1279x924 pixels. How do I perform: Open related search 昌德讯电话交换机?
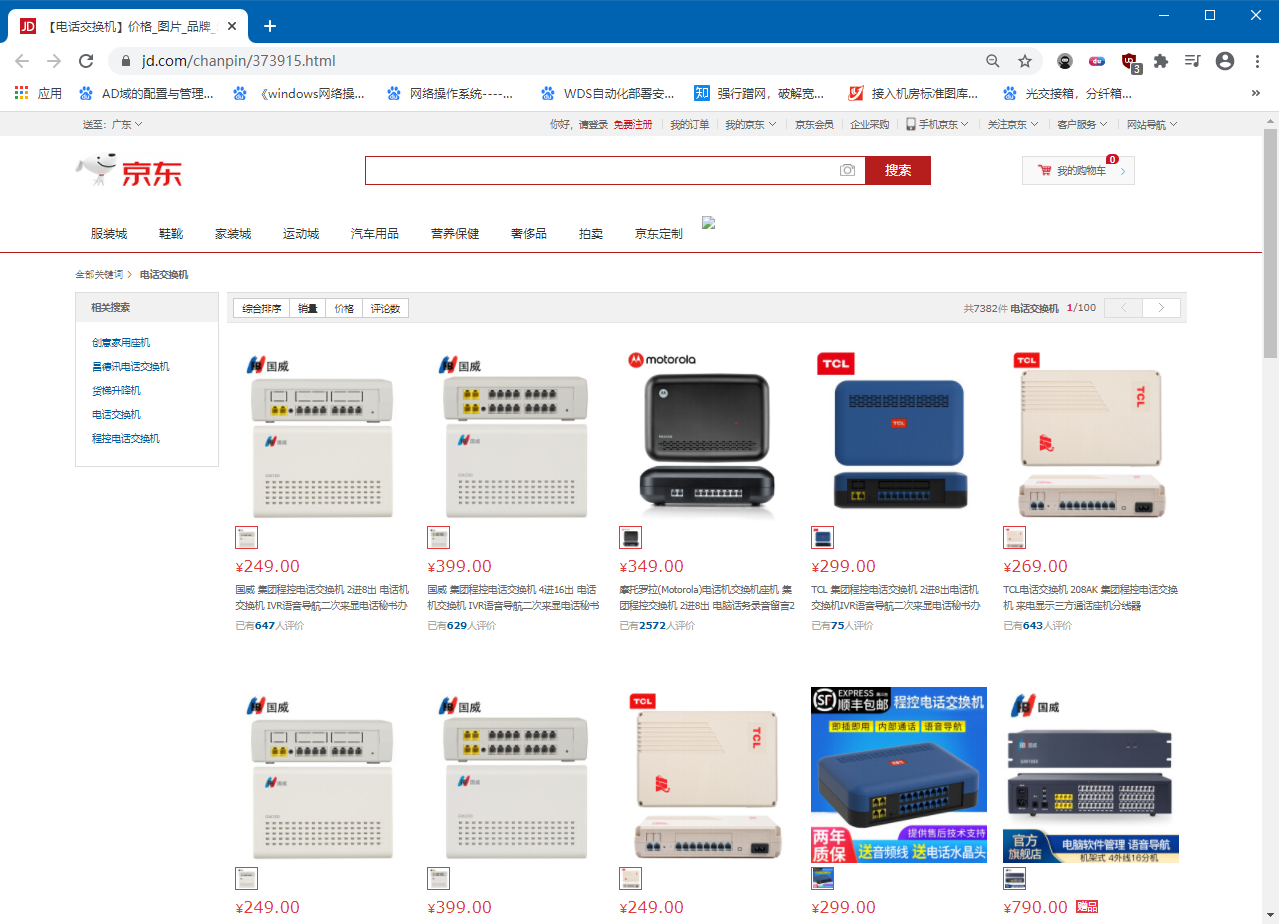pyautogui.click(x=131, y=366)
